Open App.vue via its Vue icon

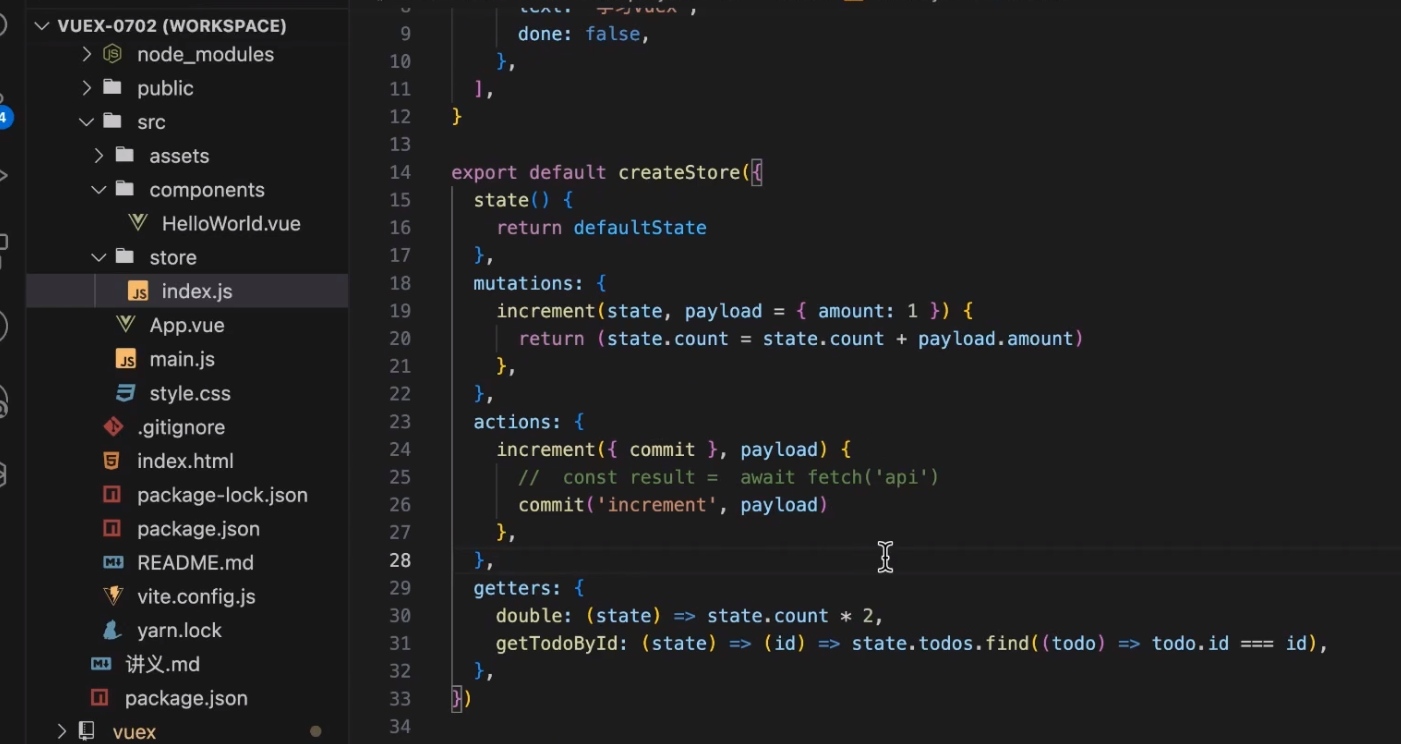coord(126,325)
